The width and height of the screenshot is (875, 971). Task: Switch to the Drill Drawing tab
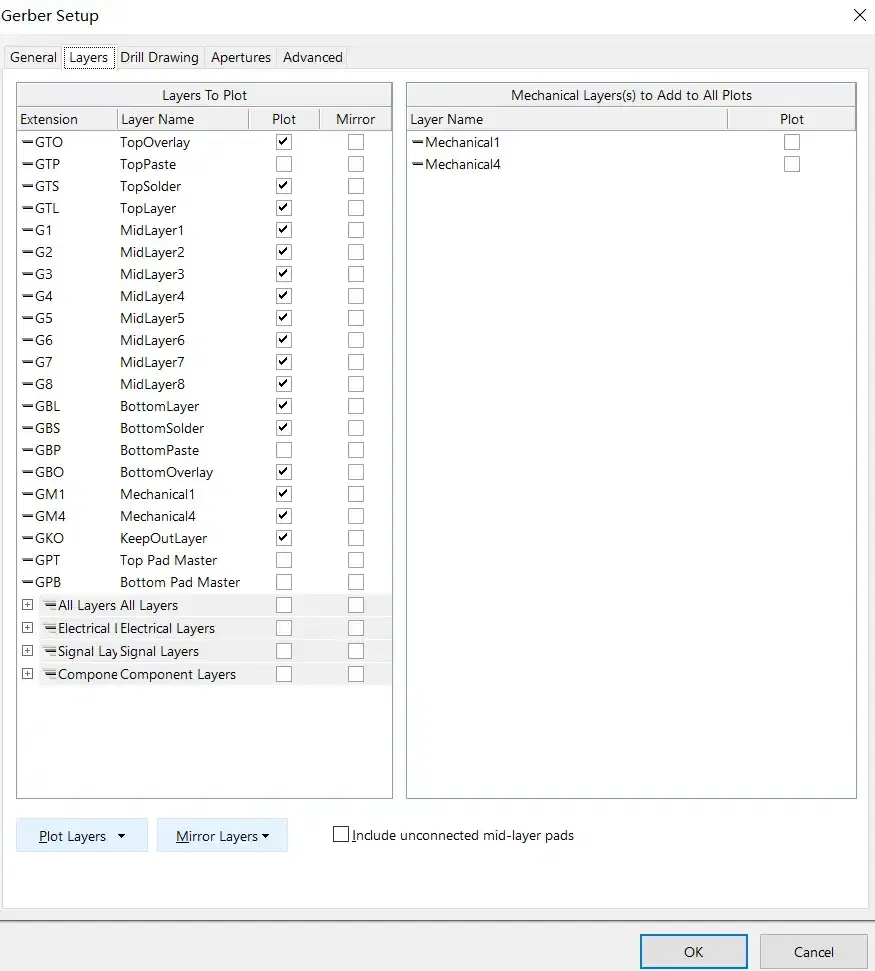tap(160, 57)
